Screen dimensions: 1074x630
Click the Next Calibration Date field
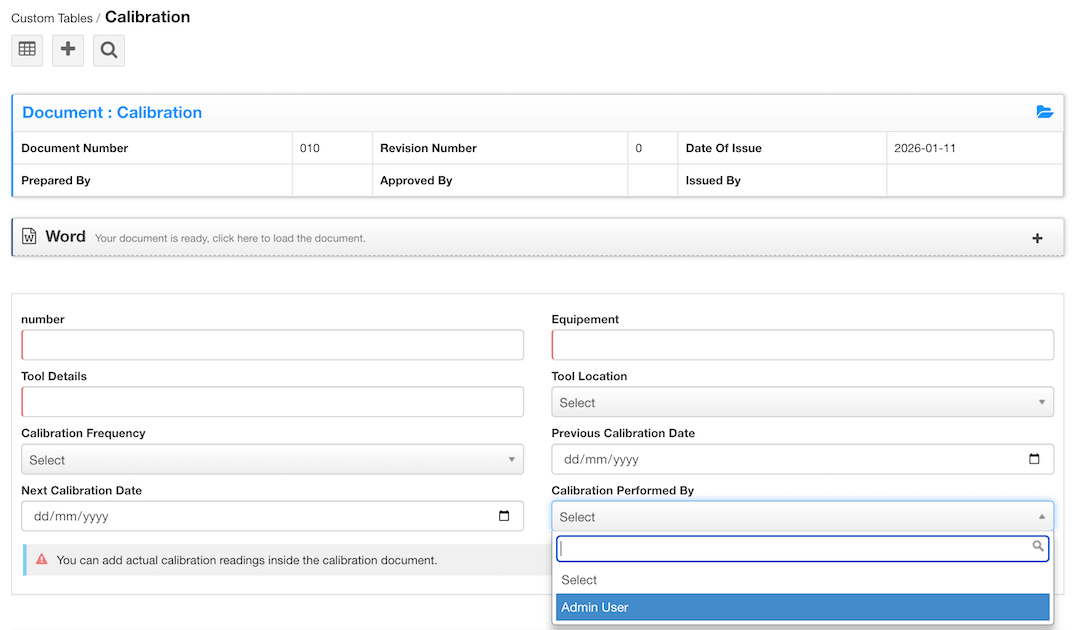pyautogui.click(x=272, y=516)
